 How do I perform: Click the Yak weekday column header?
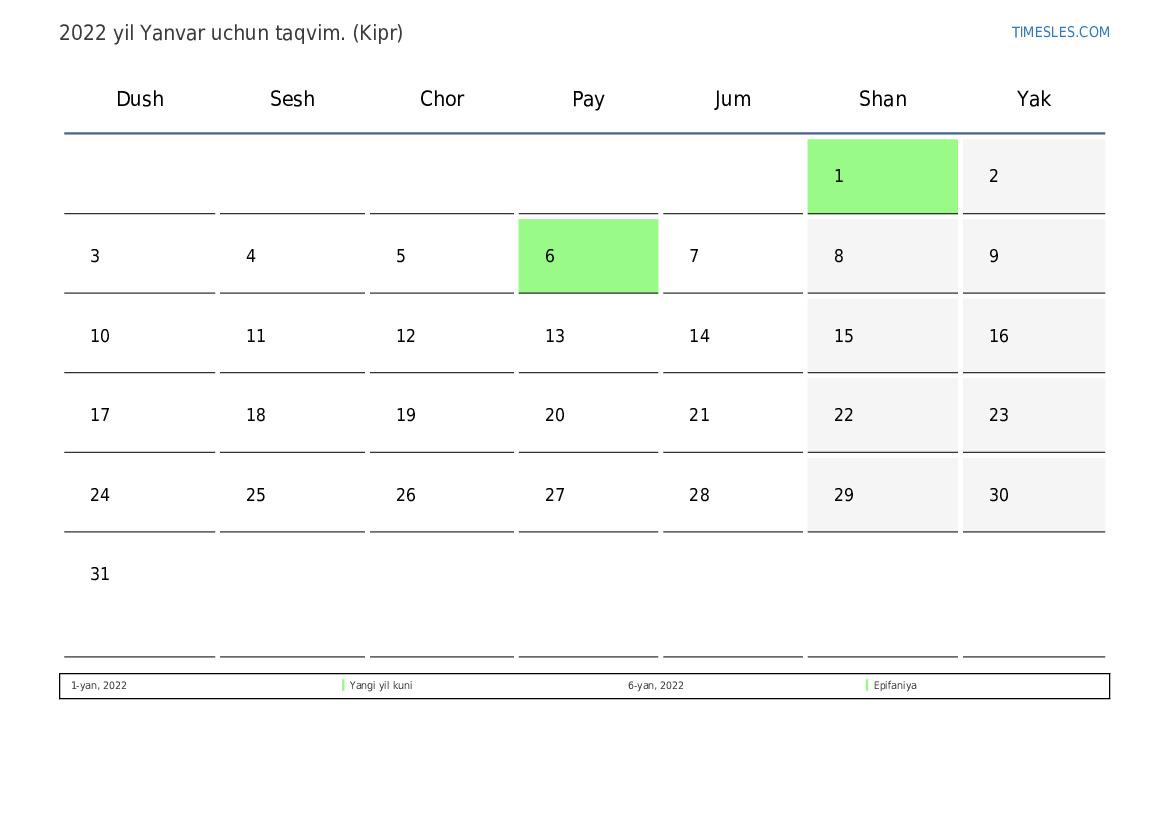tap(1033, 99)
